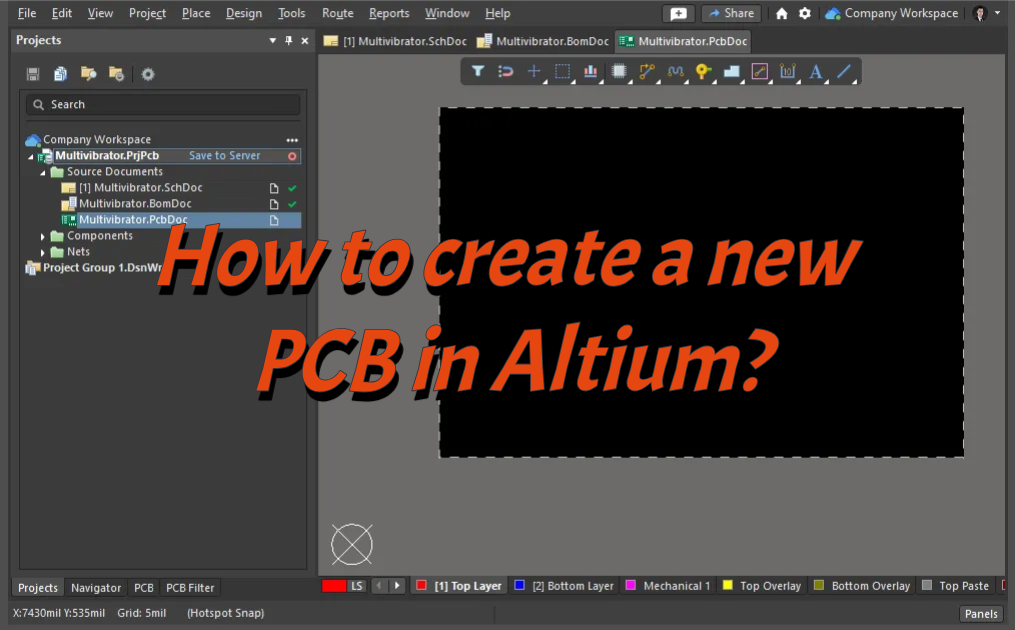The width and height of the screenshot is (1015, 630).
Task: Click the Multivibrator.SchDoc green check status icon
Action: [293, 188]
